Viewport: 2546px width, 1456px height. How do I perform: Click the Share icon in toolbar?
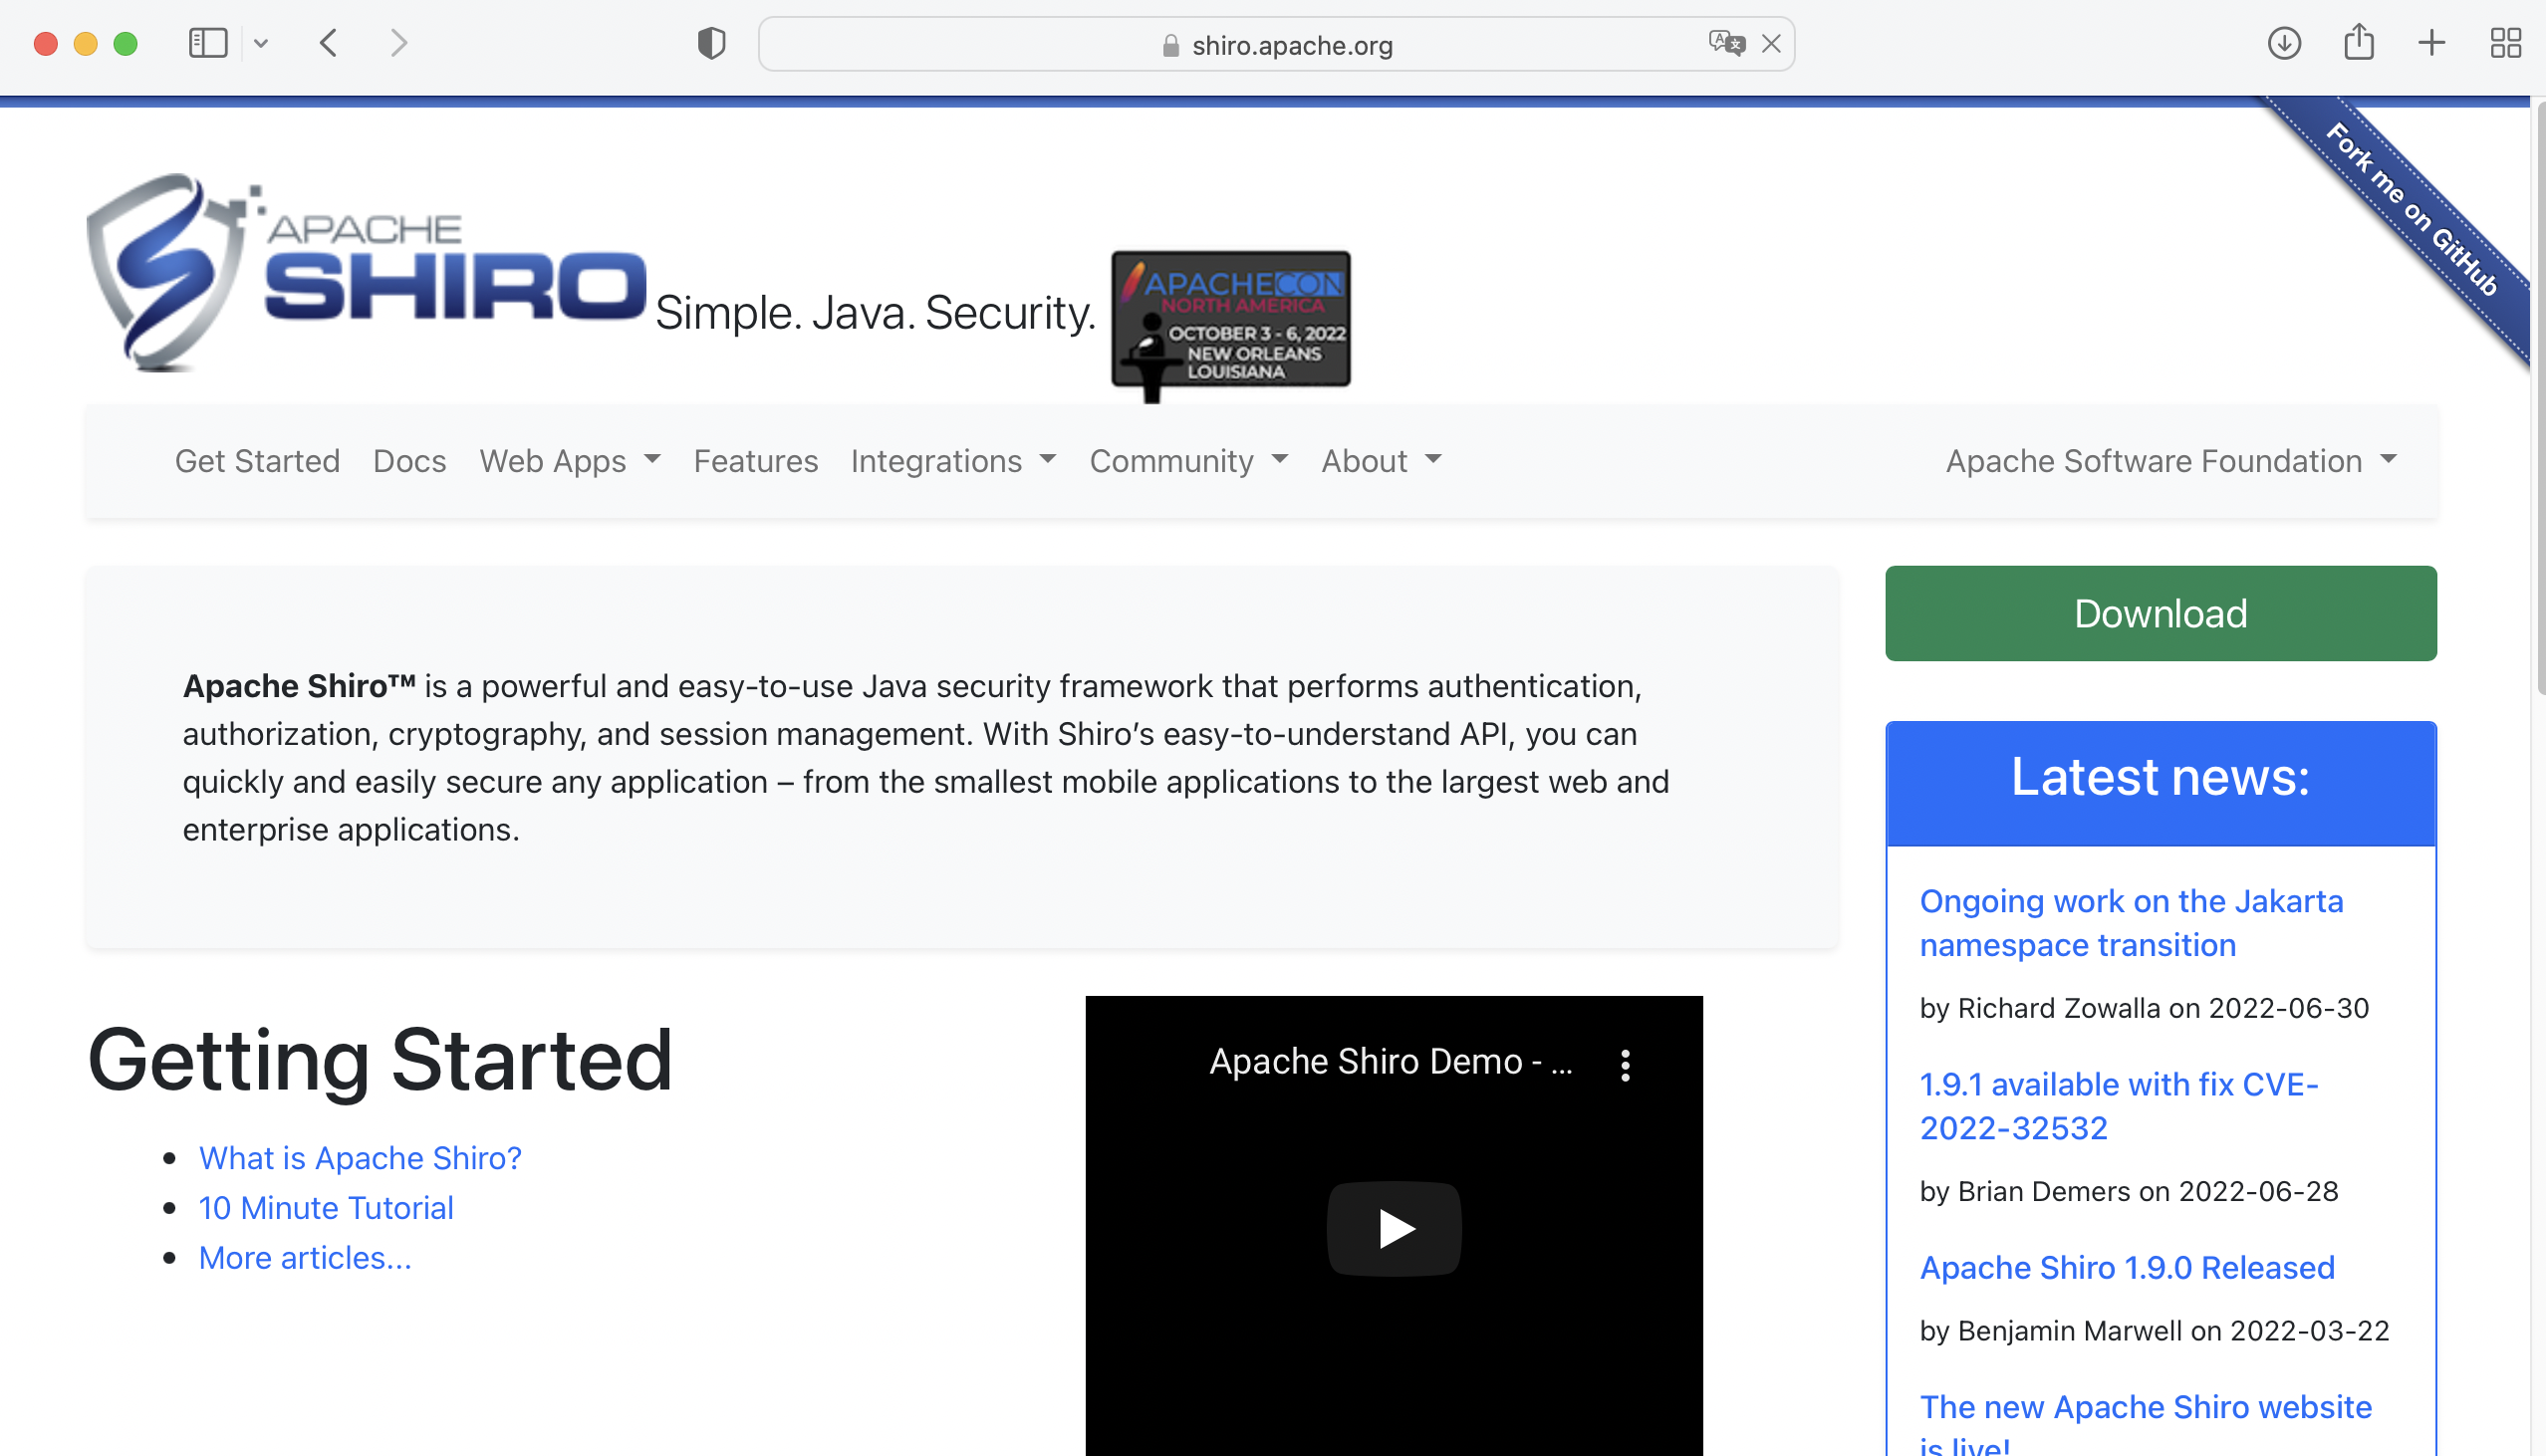point(2358,43)
